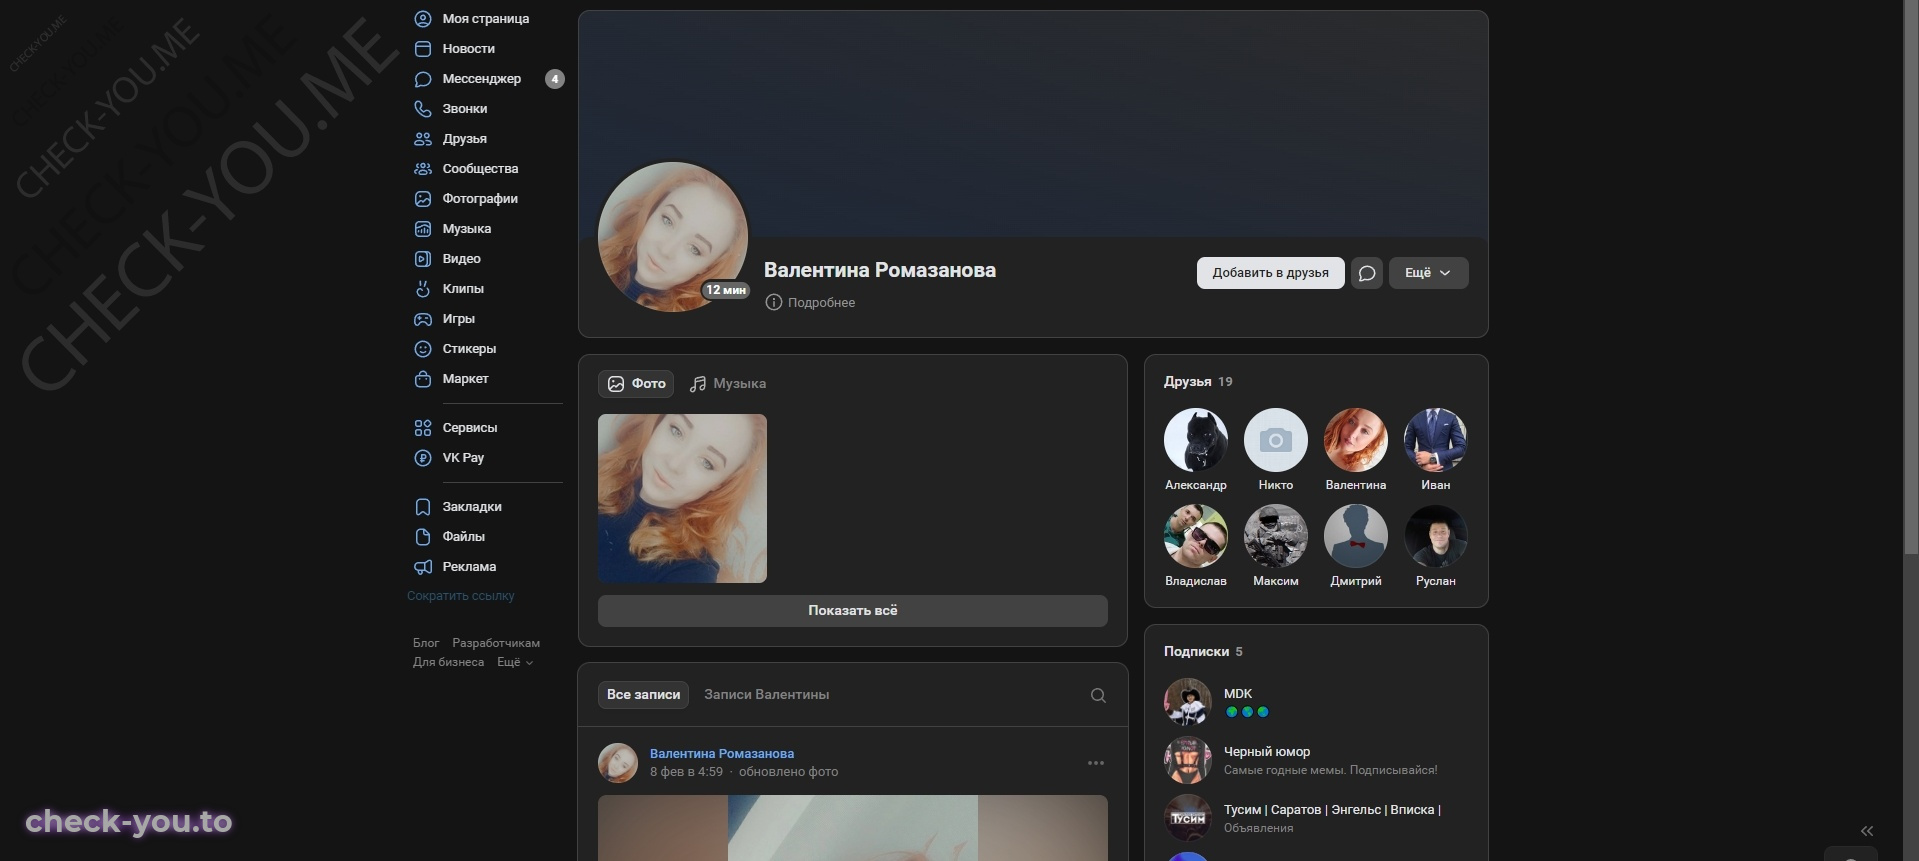The height and width of the screenshot is (861, 1919).
Task: Switch to the Фото tab
Action: pyautogui.click(x=636, y=384)
